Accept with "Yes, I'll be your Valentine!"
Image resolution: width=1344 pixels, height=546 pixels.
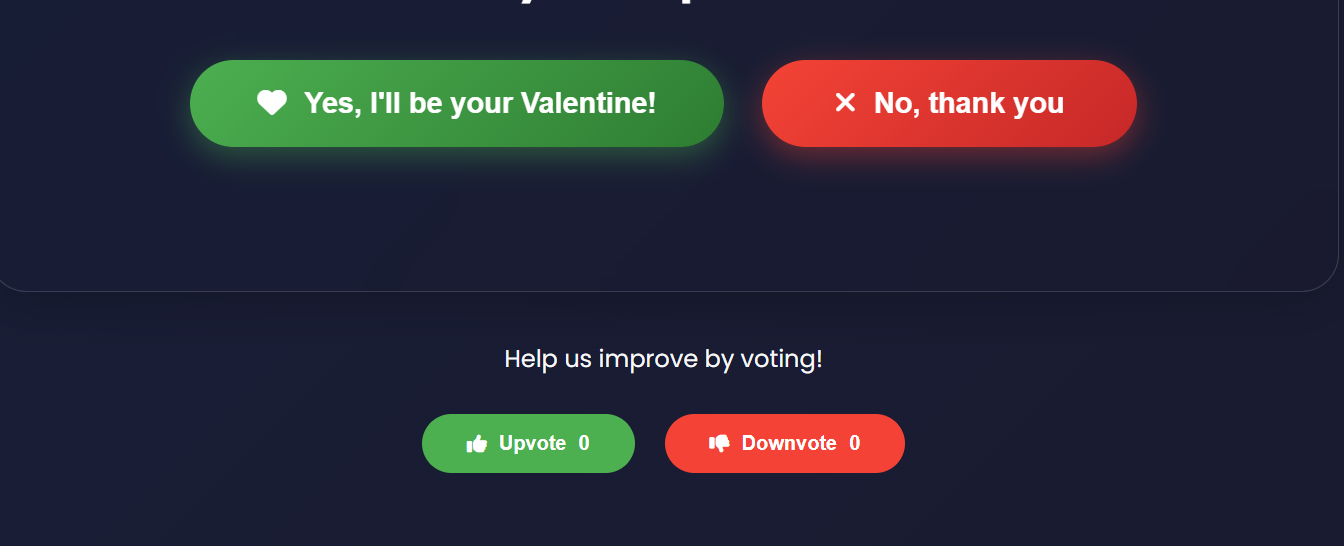coord(456,103)
